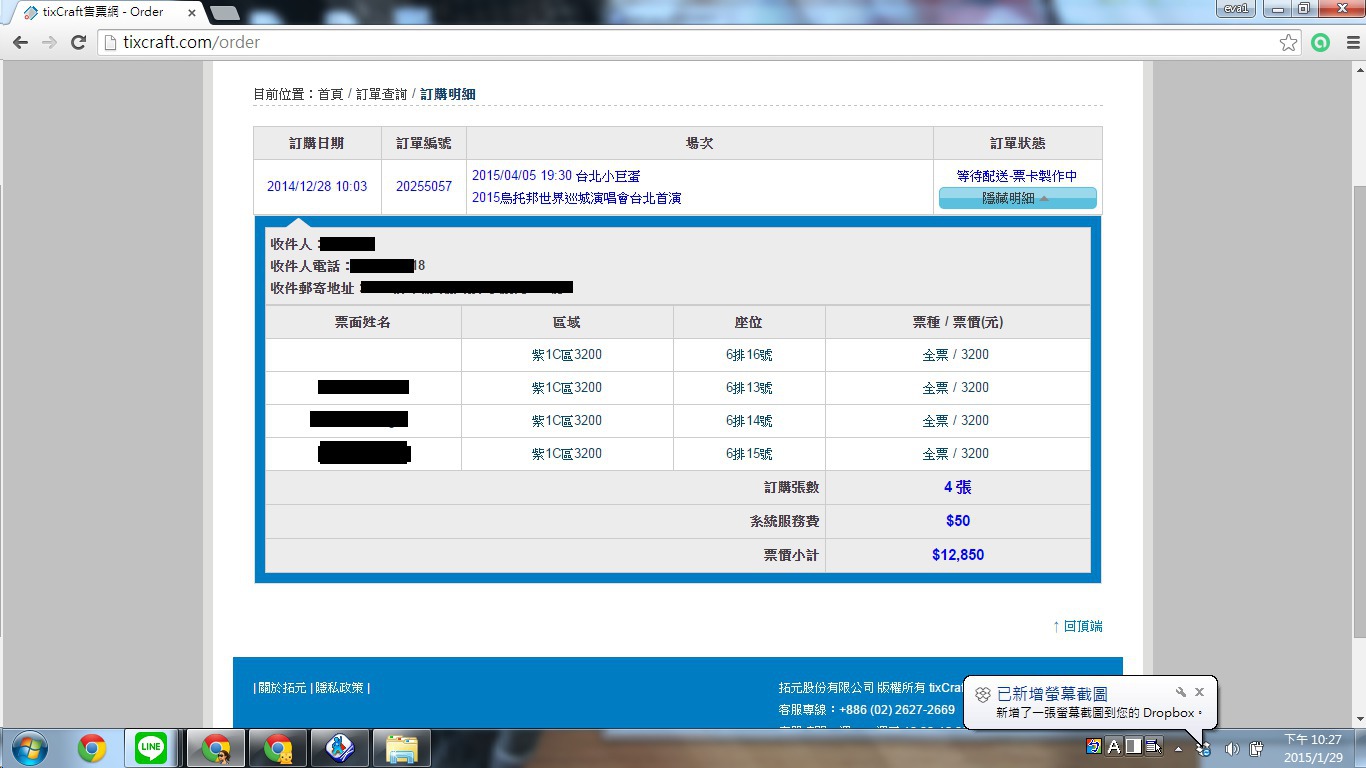This screenshot has height=768, width=1366.
Task: Click the $12,850 subtotal value
Action: tap(958, 555)
